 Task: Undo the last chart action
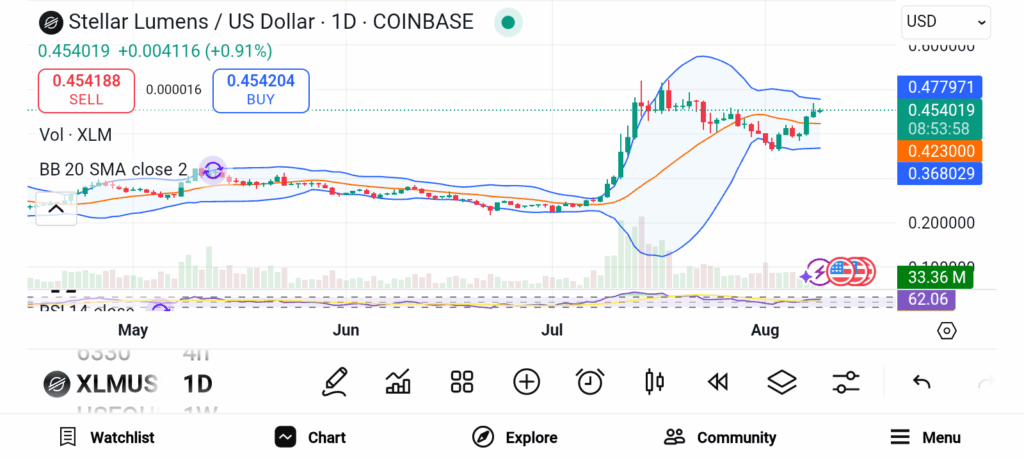[922, 382]
